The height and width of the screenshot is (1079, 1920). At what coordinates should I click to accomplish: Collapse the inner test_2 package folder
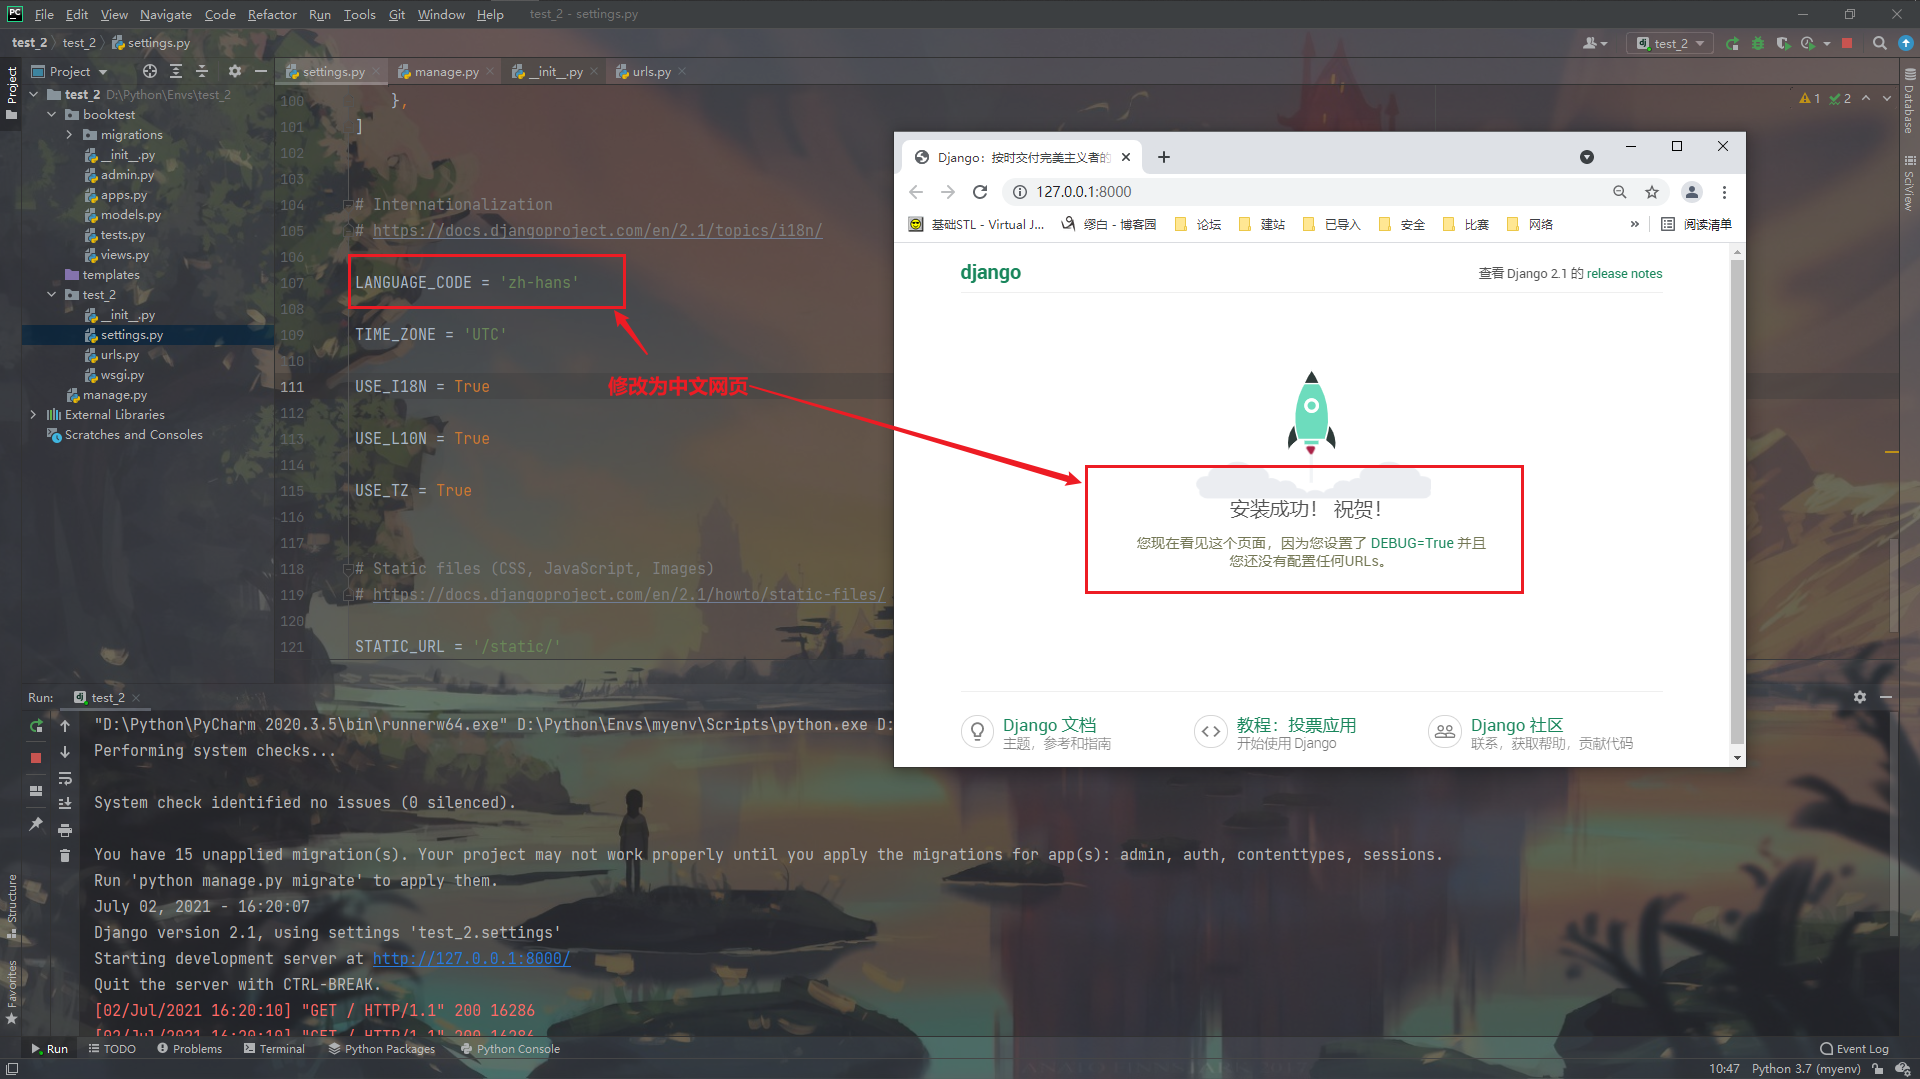click(x=52, y=295)
